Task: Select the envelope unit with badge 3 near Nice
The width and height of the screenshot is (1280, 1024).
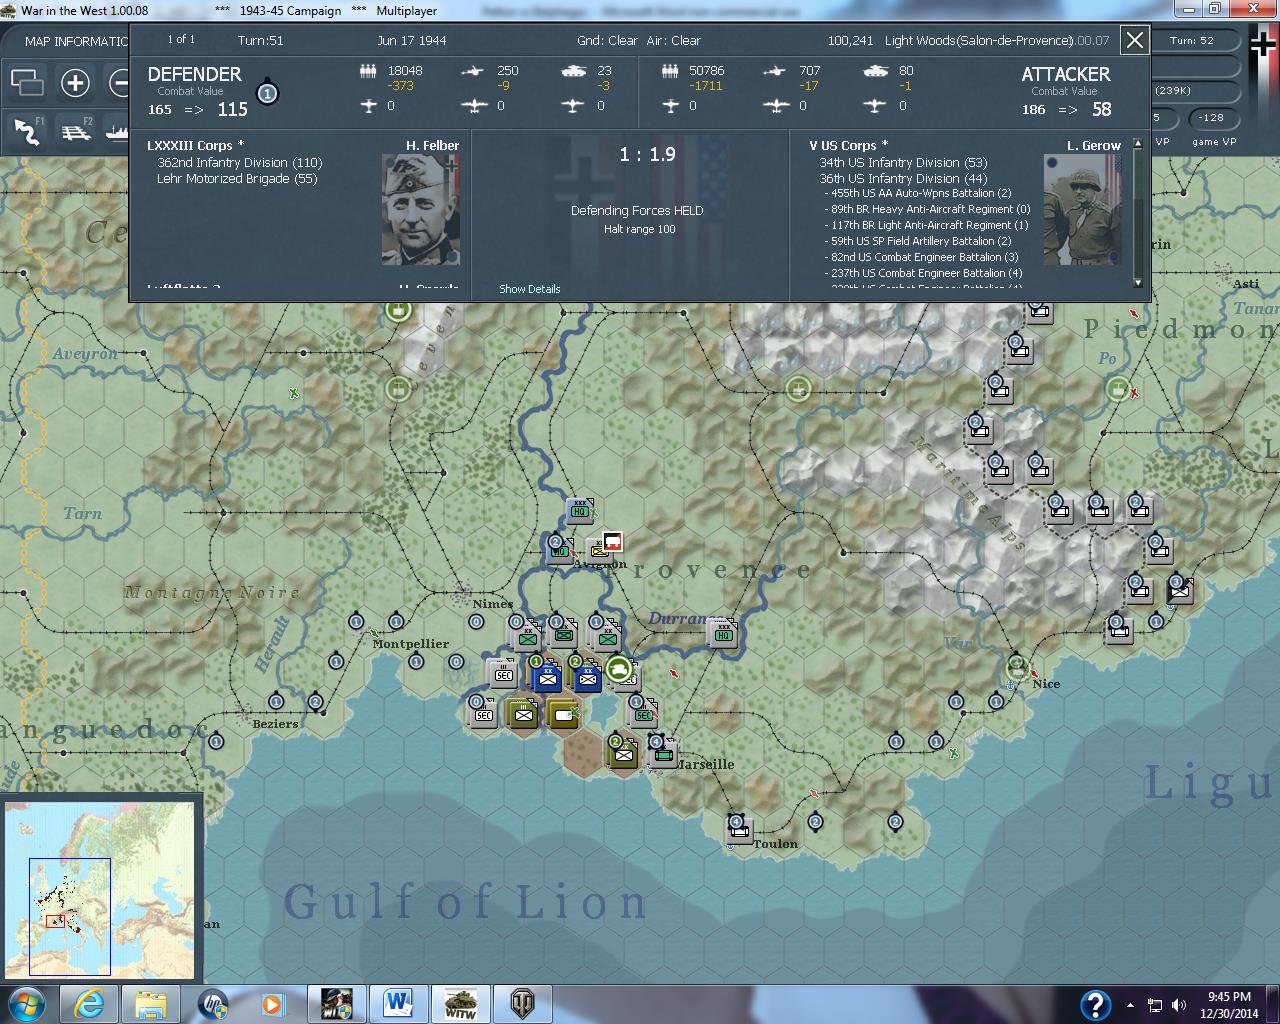Action: tap(1180, 590)
